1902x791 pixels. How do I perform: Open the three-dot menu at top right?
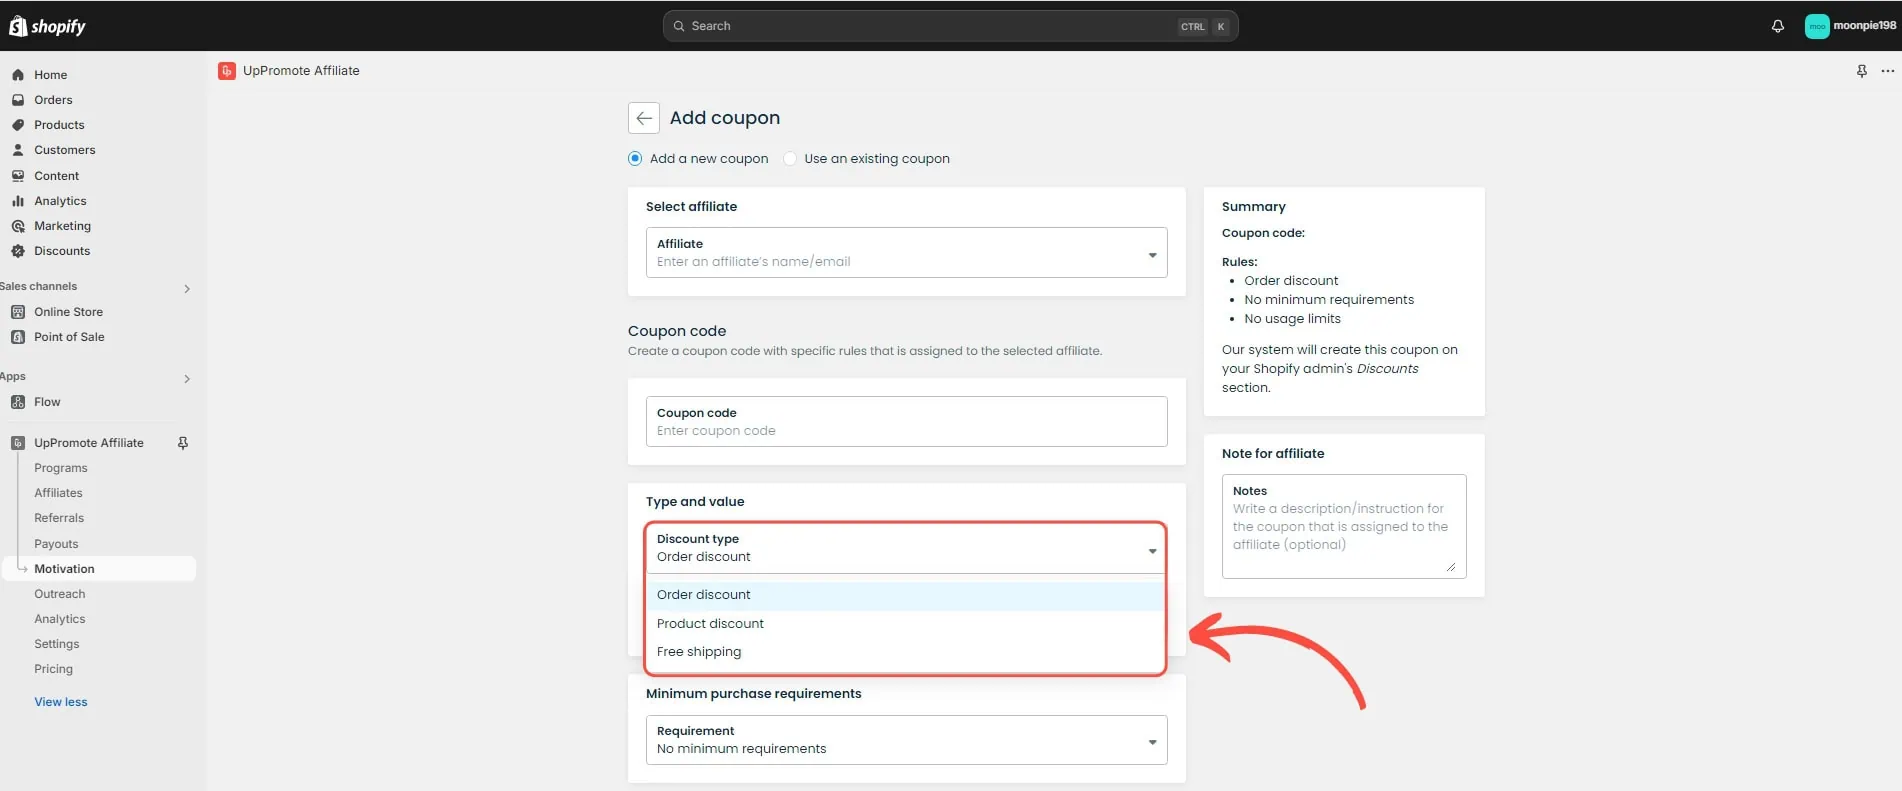[1887, 71]
